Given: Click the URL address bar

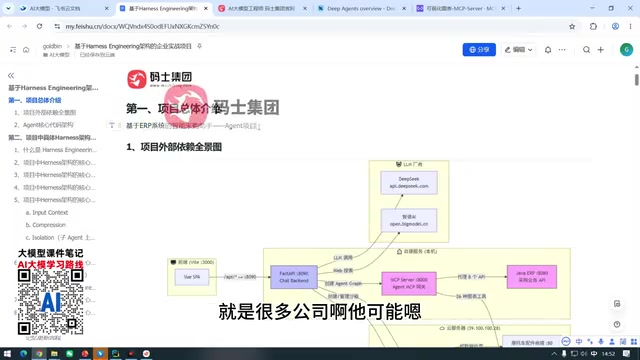Looking at the screenshot, I should point(310,26).
